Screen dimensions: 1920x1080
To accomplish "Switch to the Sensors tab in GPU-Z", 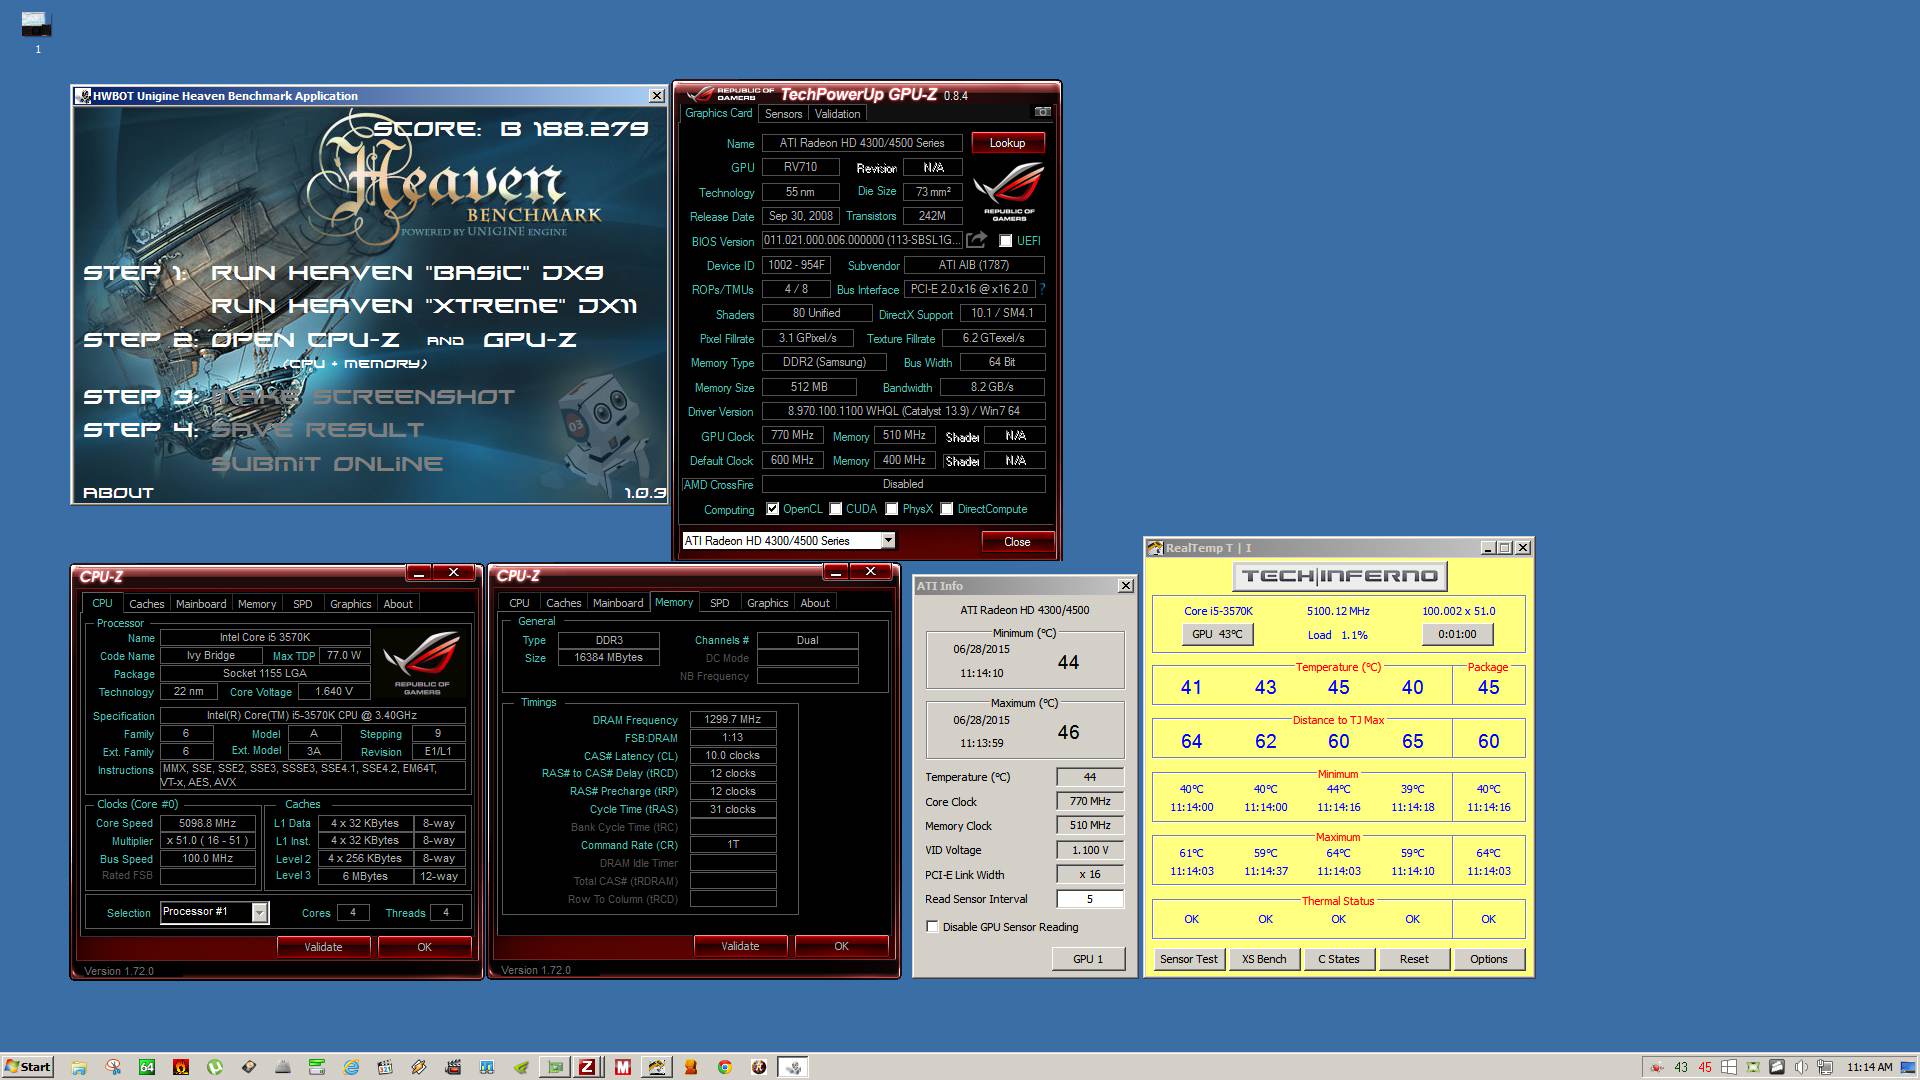I will tap(784, 114).
